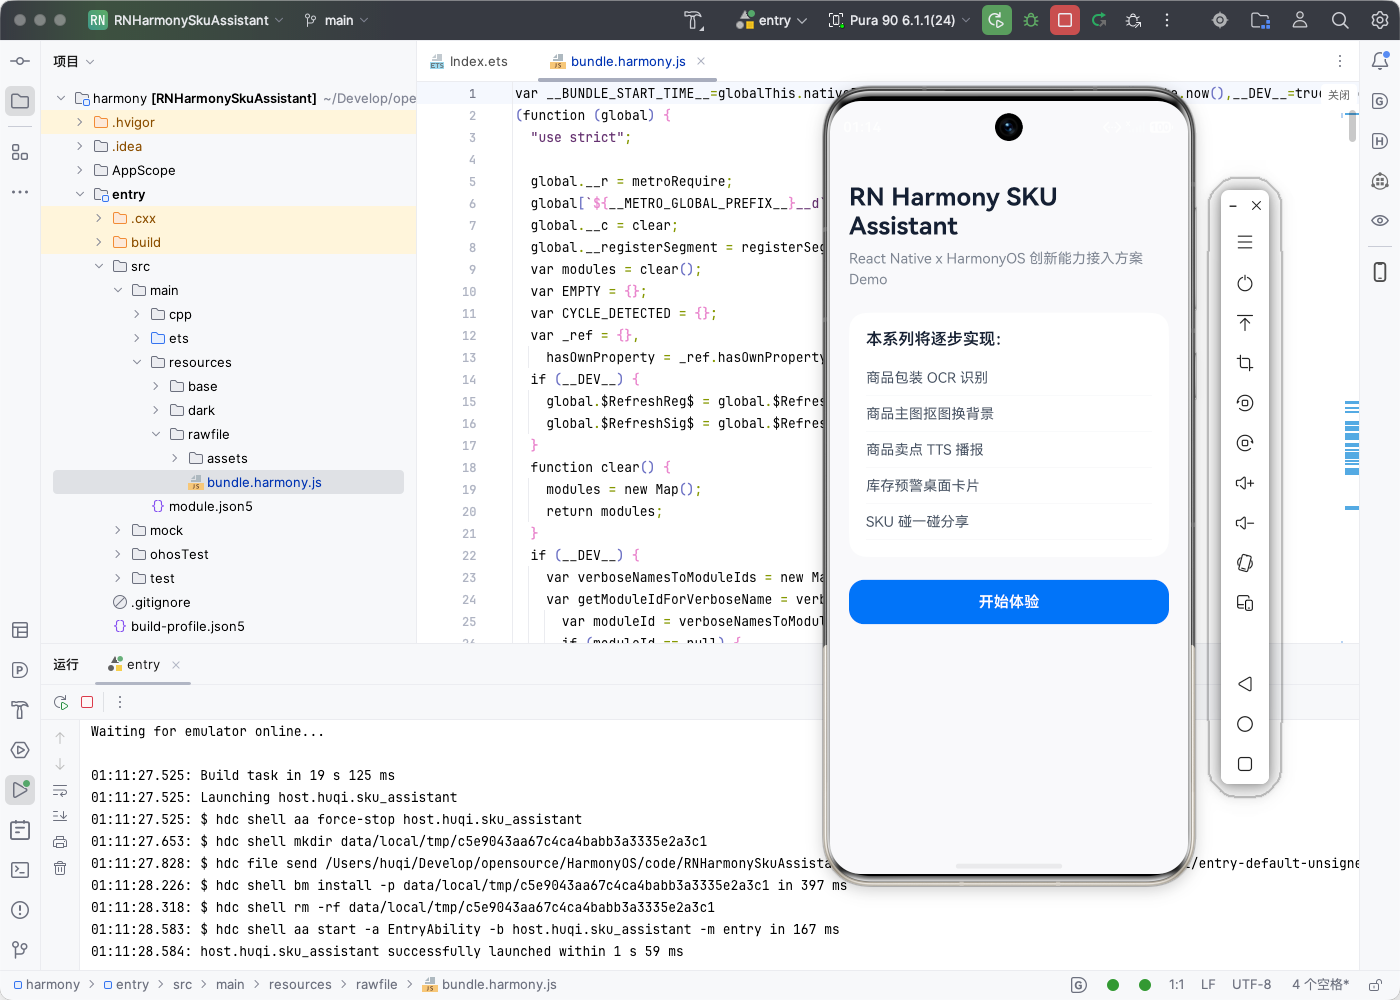Image resolution: width=1400 pixels, height=1000 pixels.
Task: Click the 1:1 cursor position indicator
Action: [1177, 984]
